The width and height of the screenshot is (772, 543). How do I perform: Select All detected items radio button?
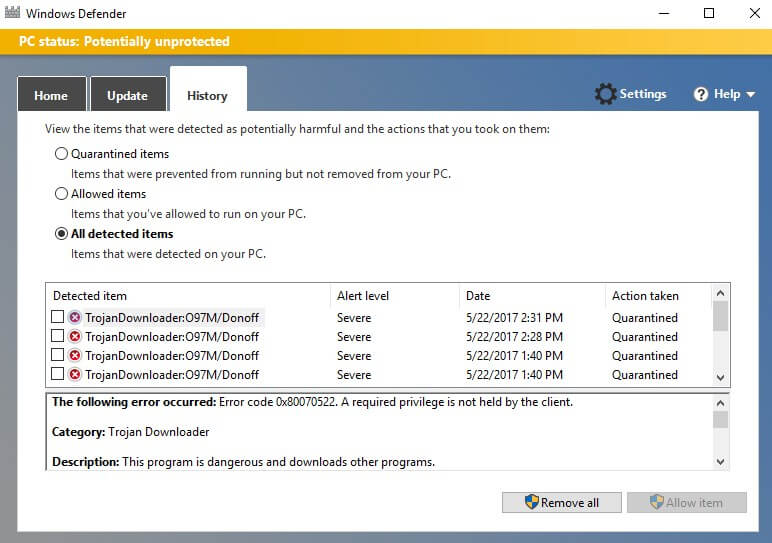[x=61, y=233]
